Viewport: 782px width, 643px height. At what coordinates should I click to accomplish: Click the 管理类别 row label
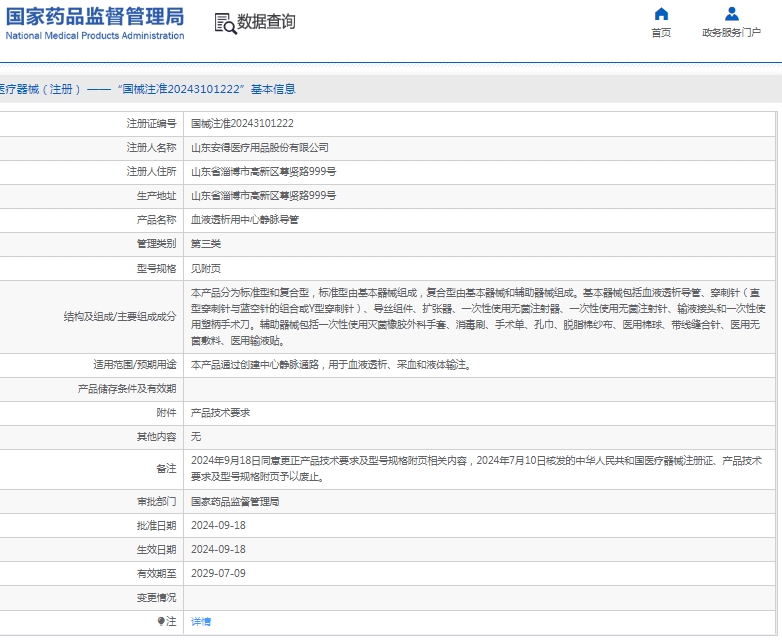(x=157, y=244)
